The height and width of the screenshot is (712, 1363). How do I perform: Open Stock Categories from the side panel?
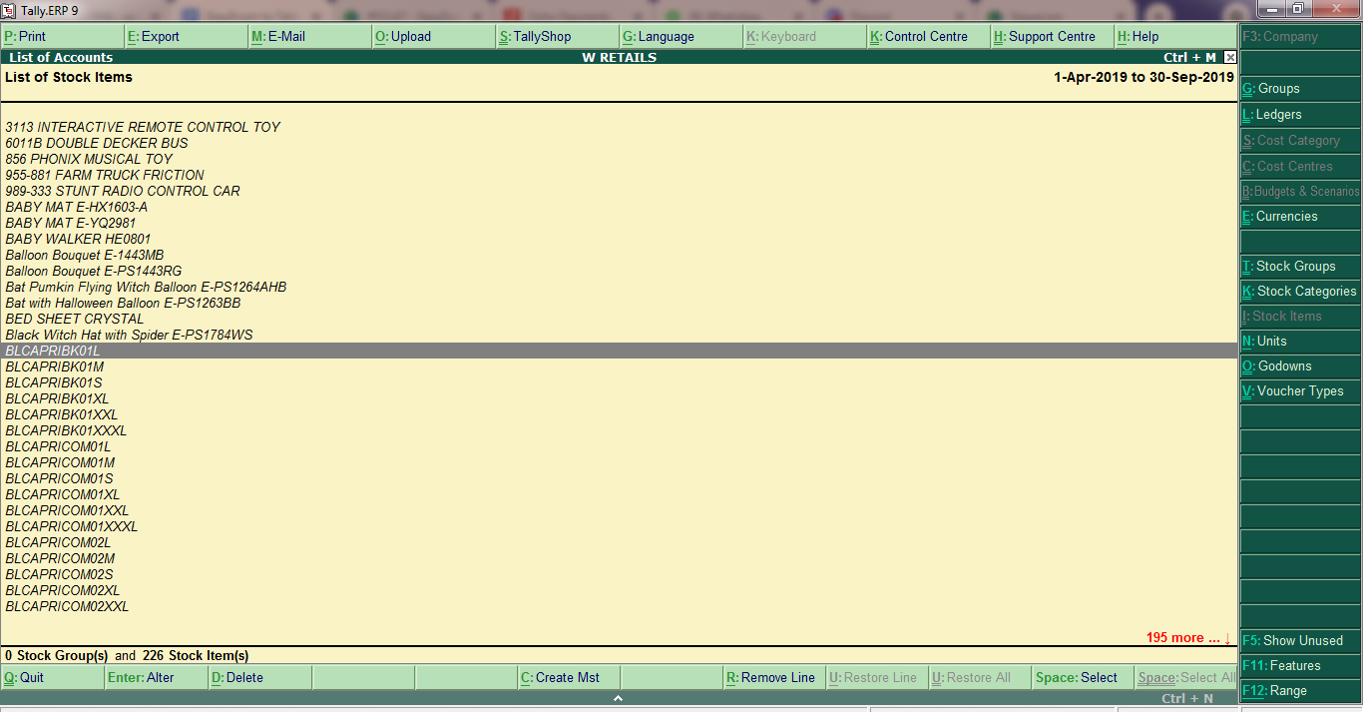point(1300,291)
